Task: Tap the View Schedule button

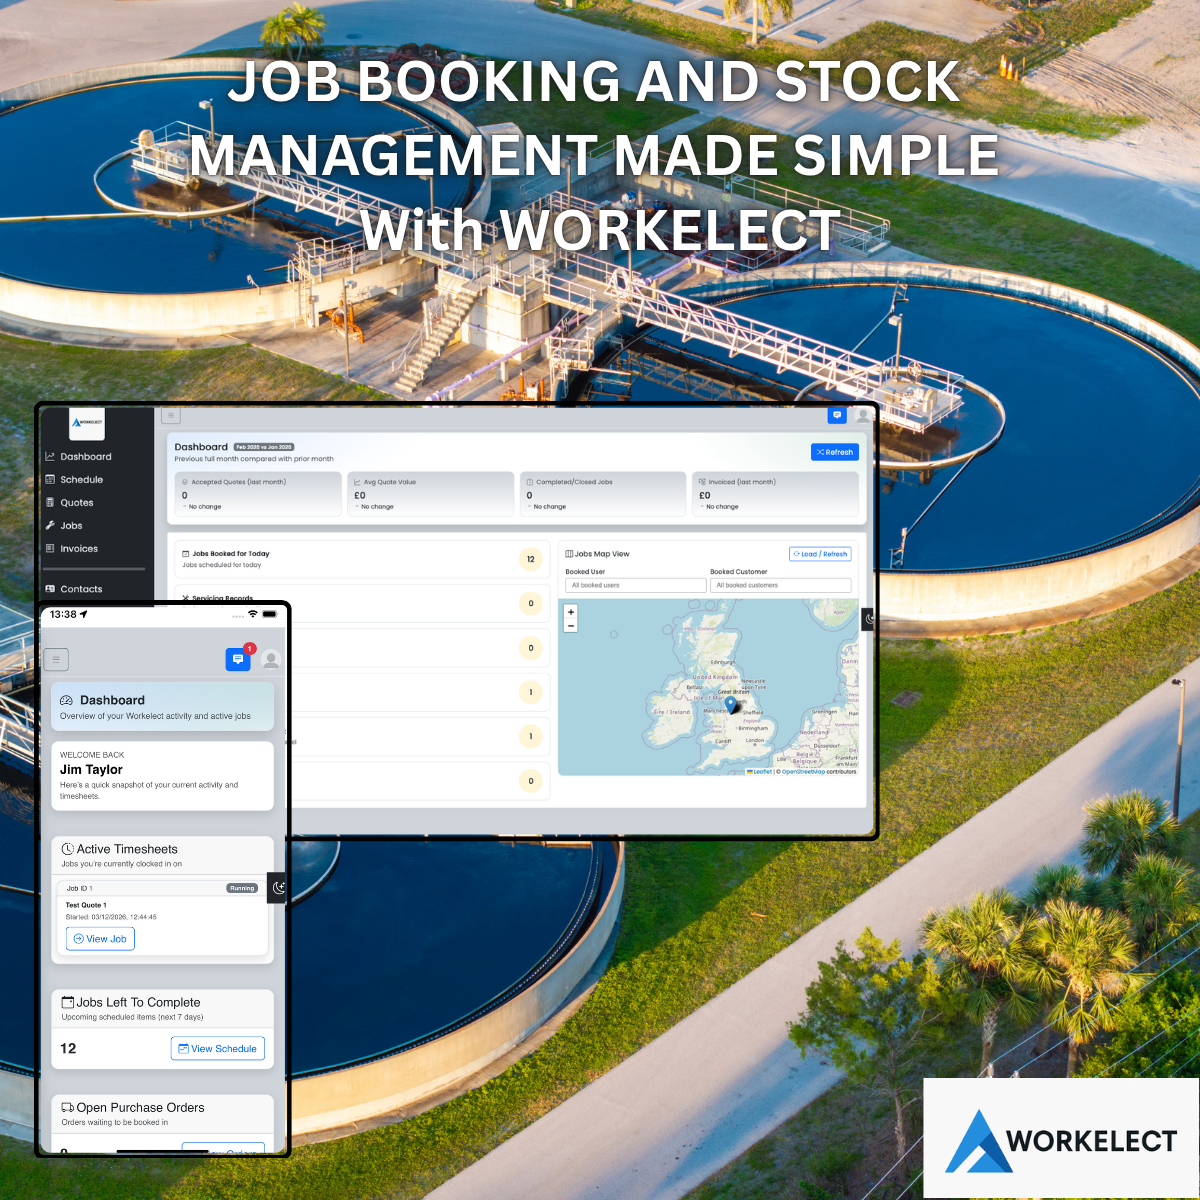Action: (x=218, y=1049)
